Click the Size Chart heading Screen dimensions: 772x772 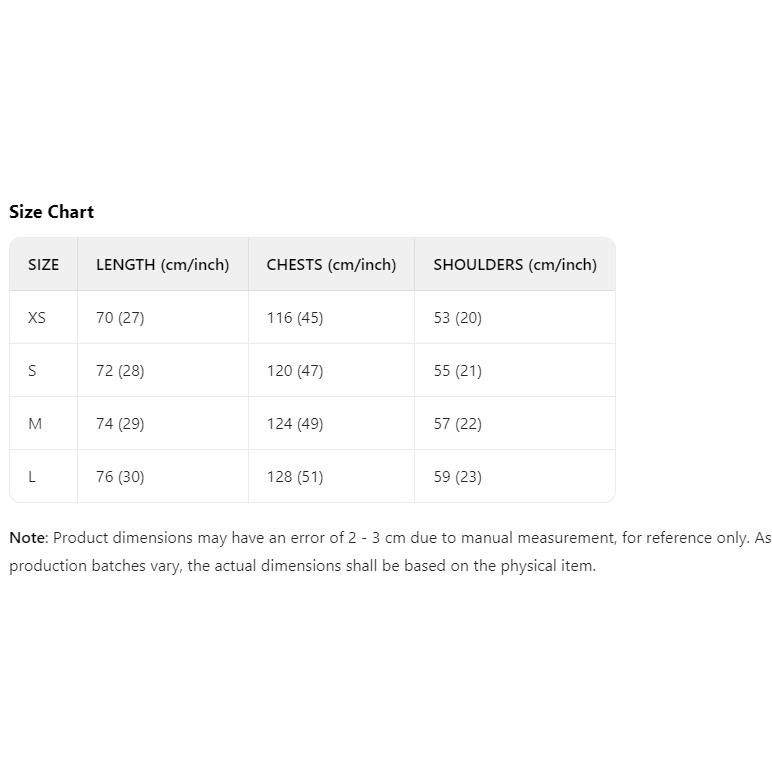51,212
